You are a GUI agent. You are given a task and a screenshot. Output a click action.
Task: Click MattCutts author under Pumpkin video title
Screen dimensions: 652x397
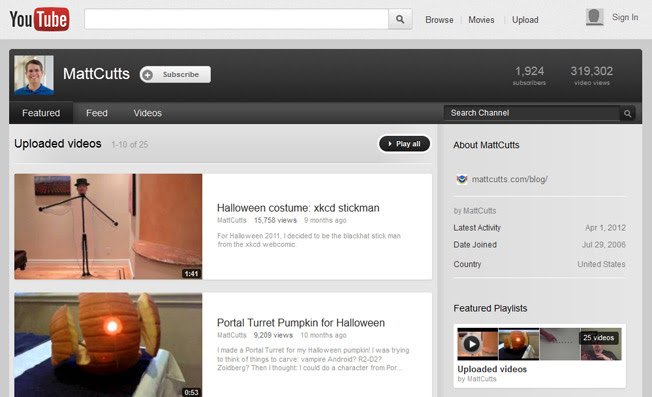click(x=232, y=335)
